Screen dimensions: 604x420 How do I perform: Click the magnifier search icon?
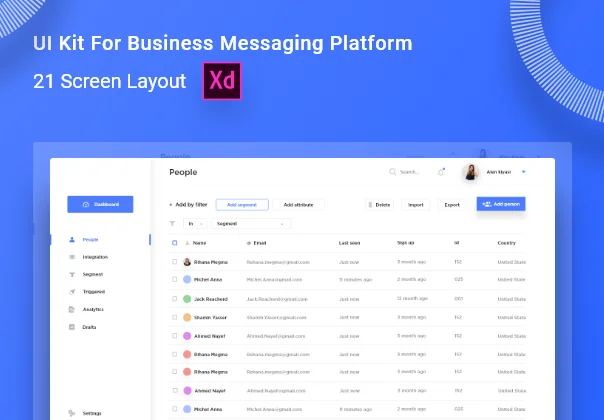pos(392,172)
